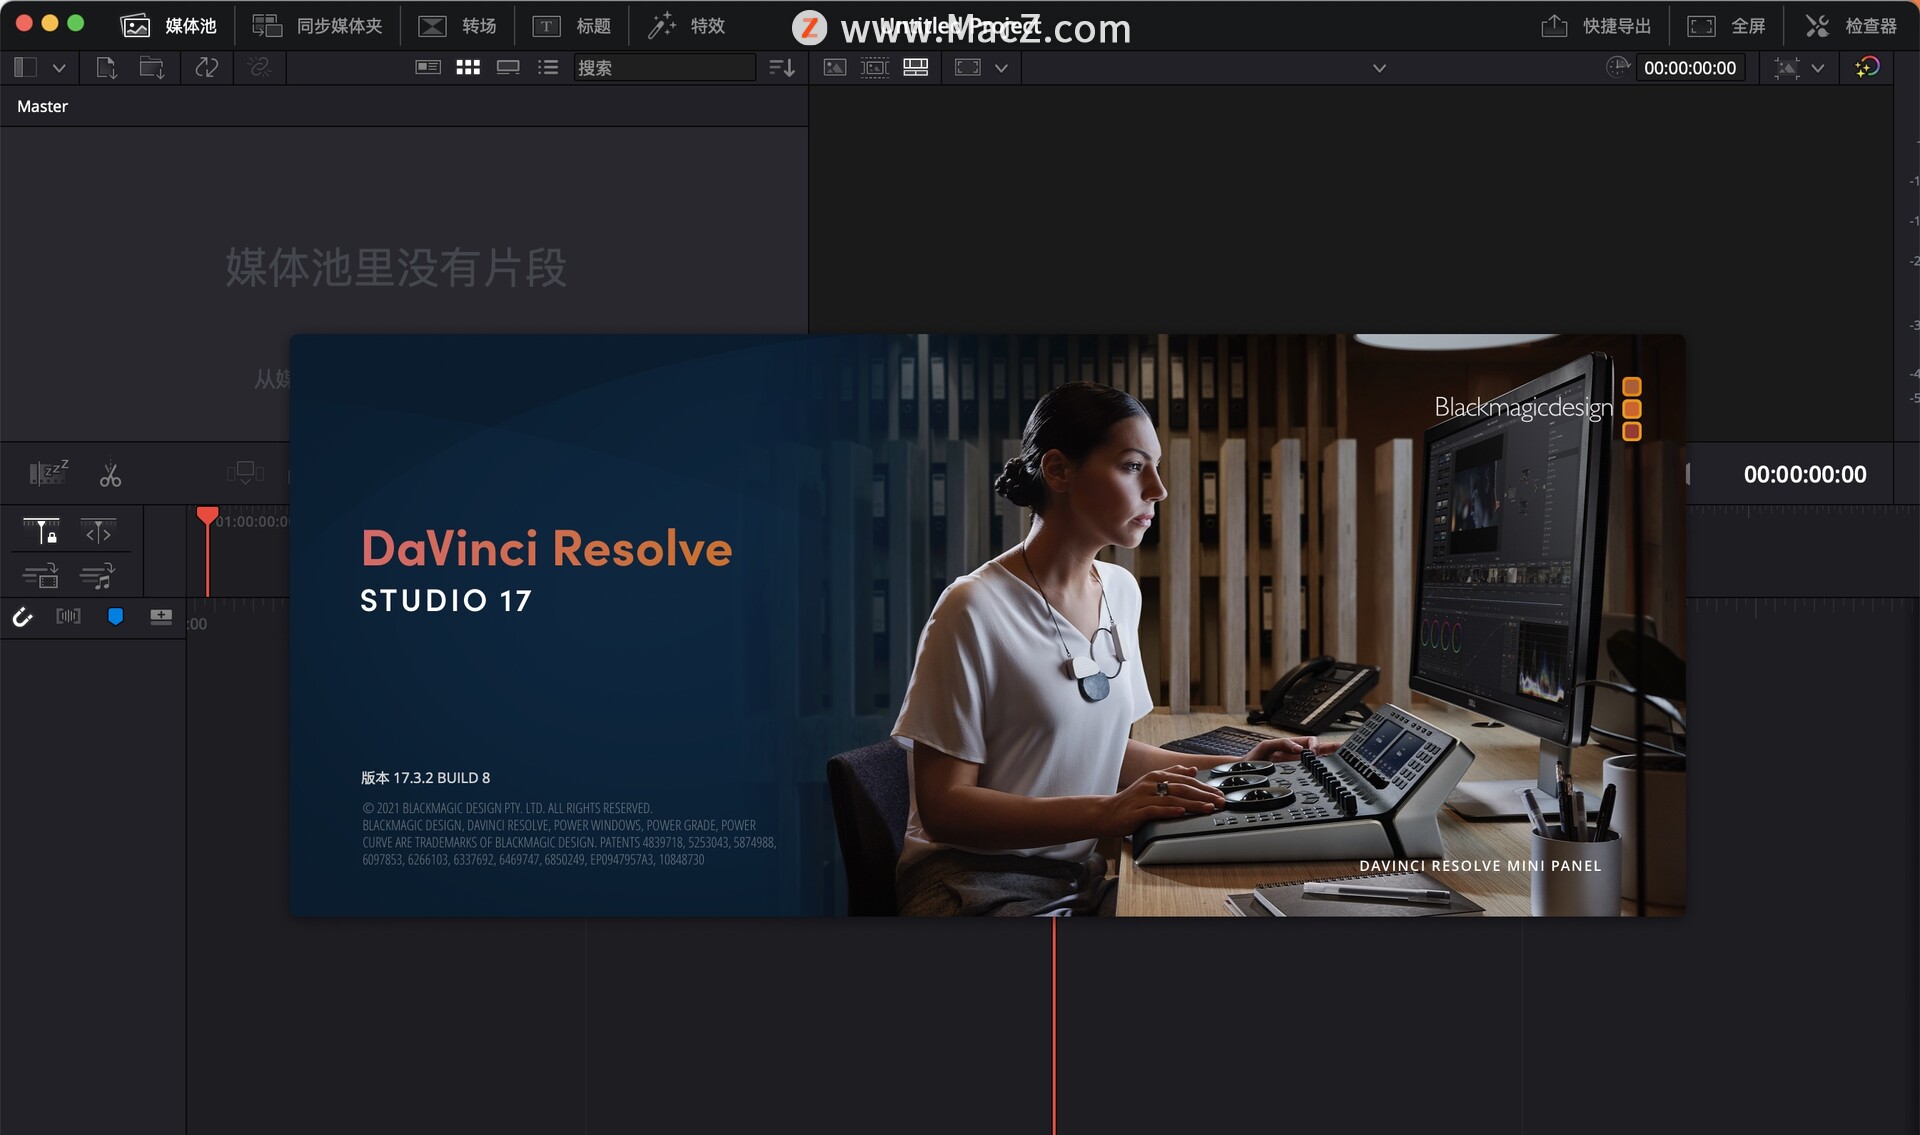
Task: Open the timeline name dropdown chevron
Action: [x=1379, y=68]
